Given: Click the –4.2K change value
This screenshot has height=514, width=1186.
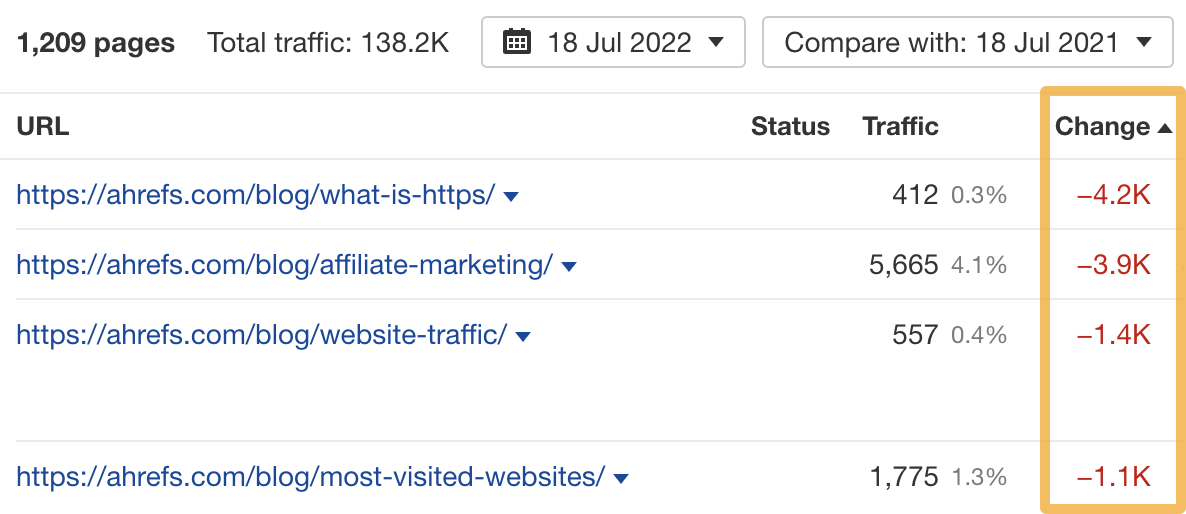Looking at the screenshot, I should 1113,196.
